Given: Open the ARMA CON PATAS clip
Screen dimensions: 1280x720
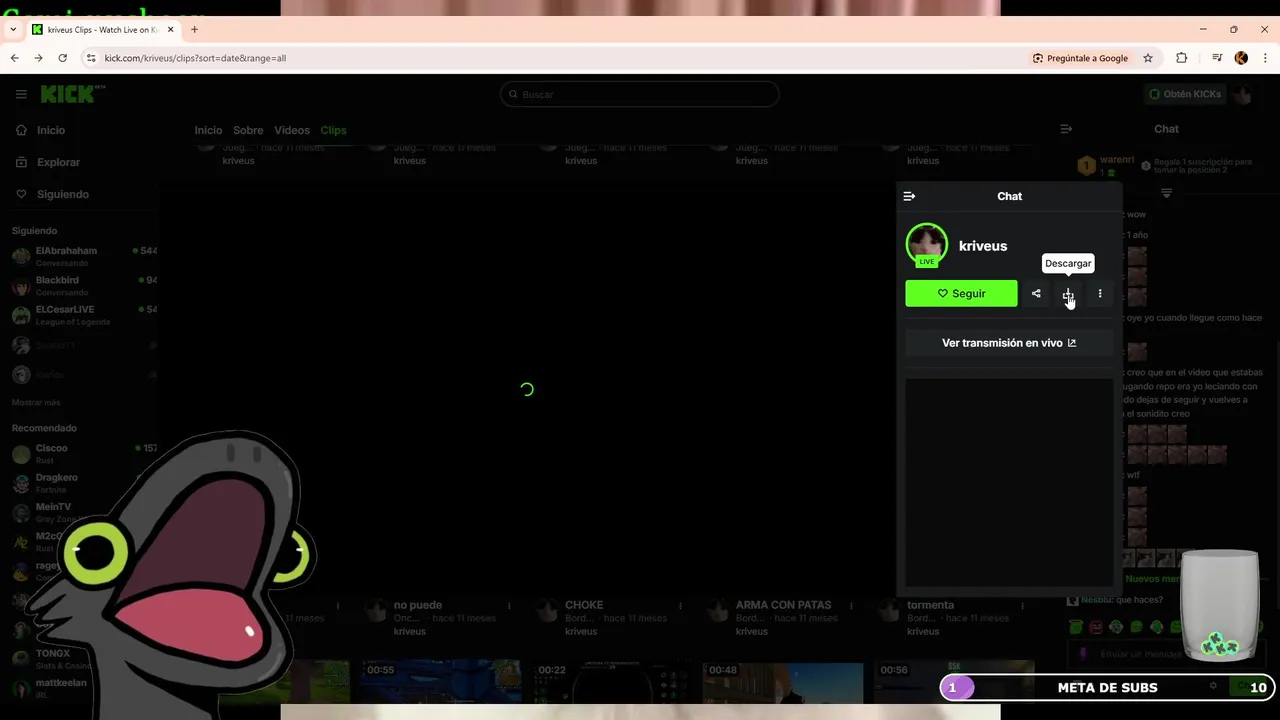Looking at the screenshot, I should [x=783, y=605].
